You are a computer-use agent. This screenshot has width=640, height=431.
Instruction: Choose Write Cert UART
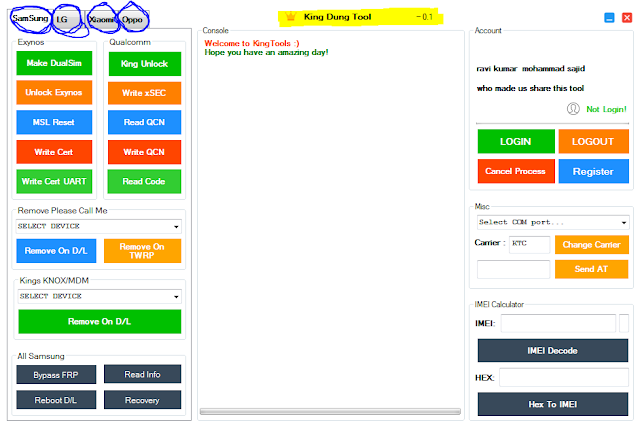click(54, 181)
